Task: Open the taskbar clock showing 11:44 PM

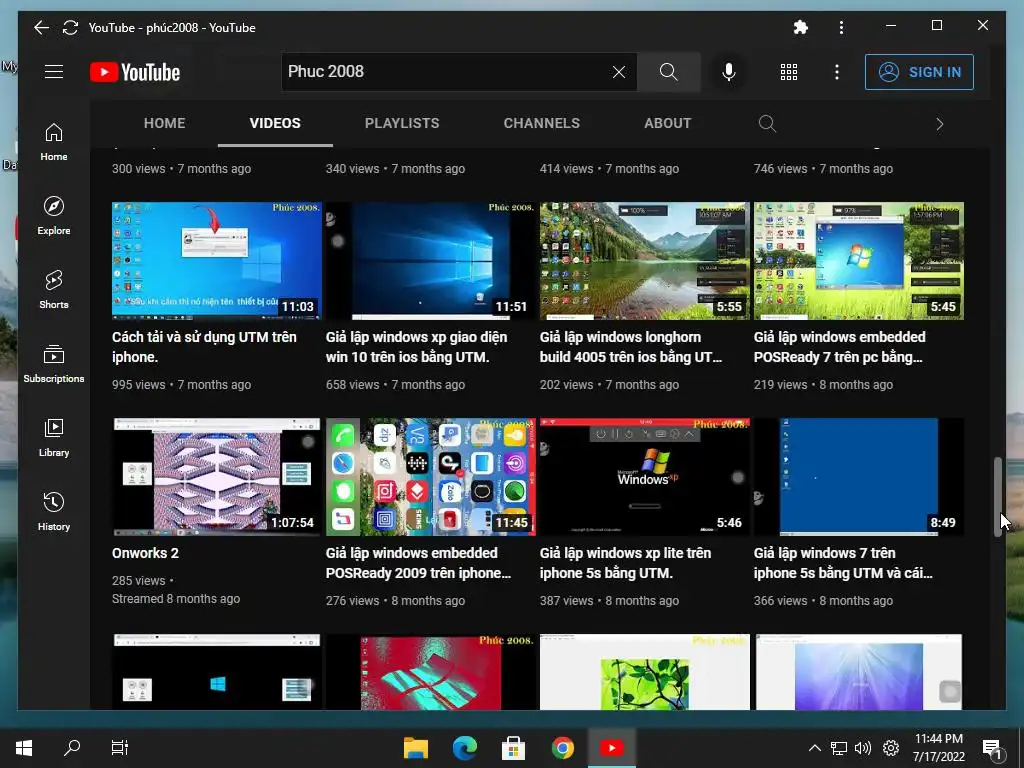Action: pyautogui.click(x=939, y=748)
